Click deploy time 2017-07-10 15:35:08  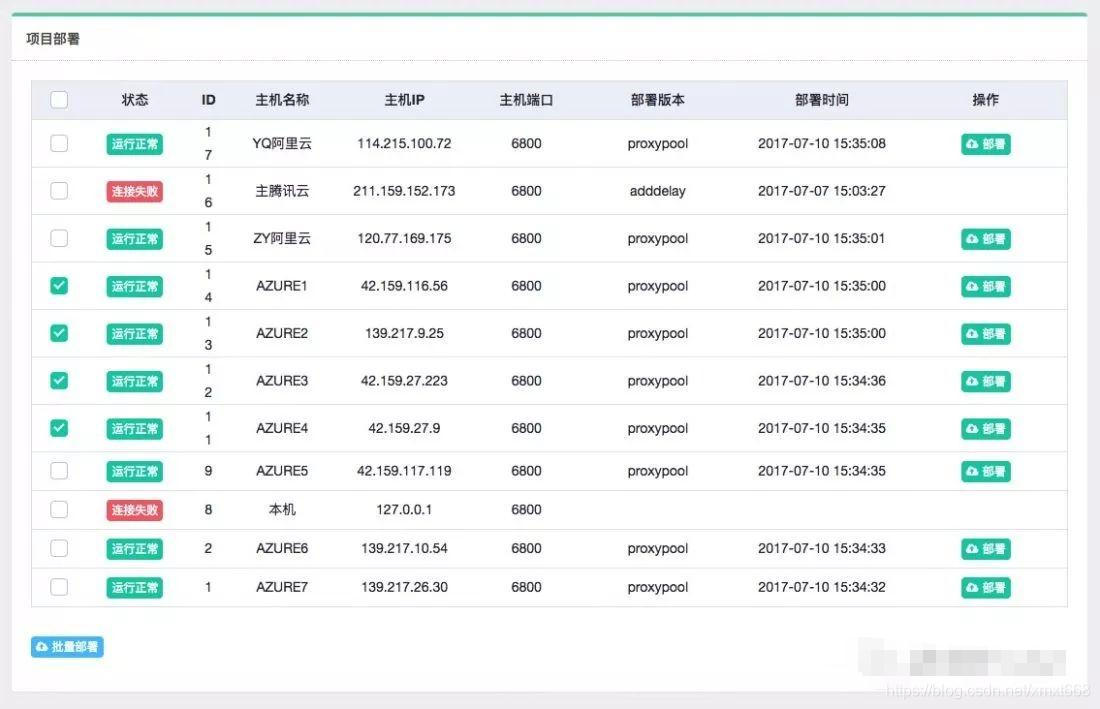pyautogui.click(x=821, y=143)
